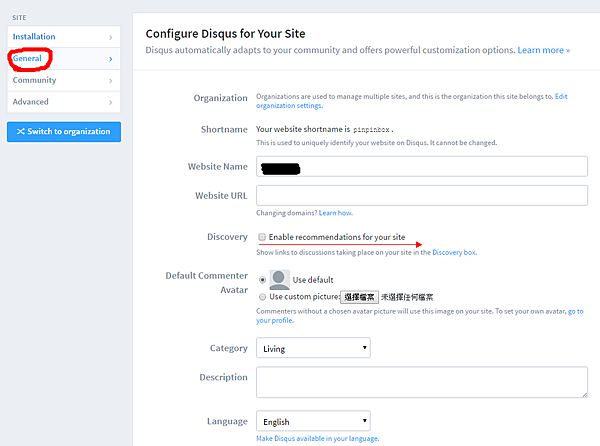
Task: Open the Learn how link about changing domains
Action: pyautogui.click(x=336, y=213)
